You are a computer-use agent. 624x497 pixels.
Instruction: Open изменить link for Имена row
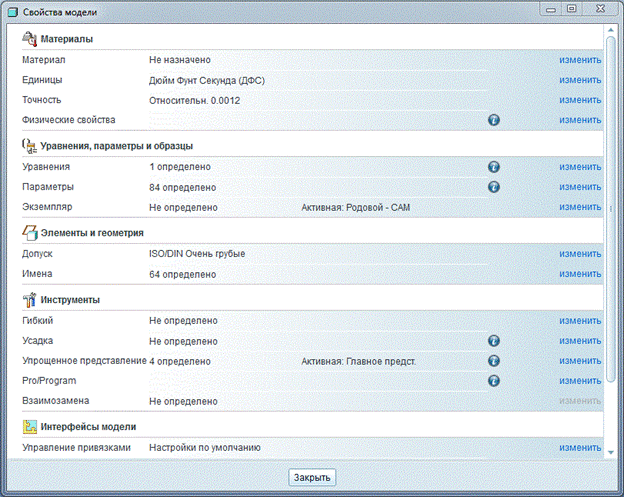580,274
